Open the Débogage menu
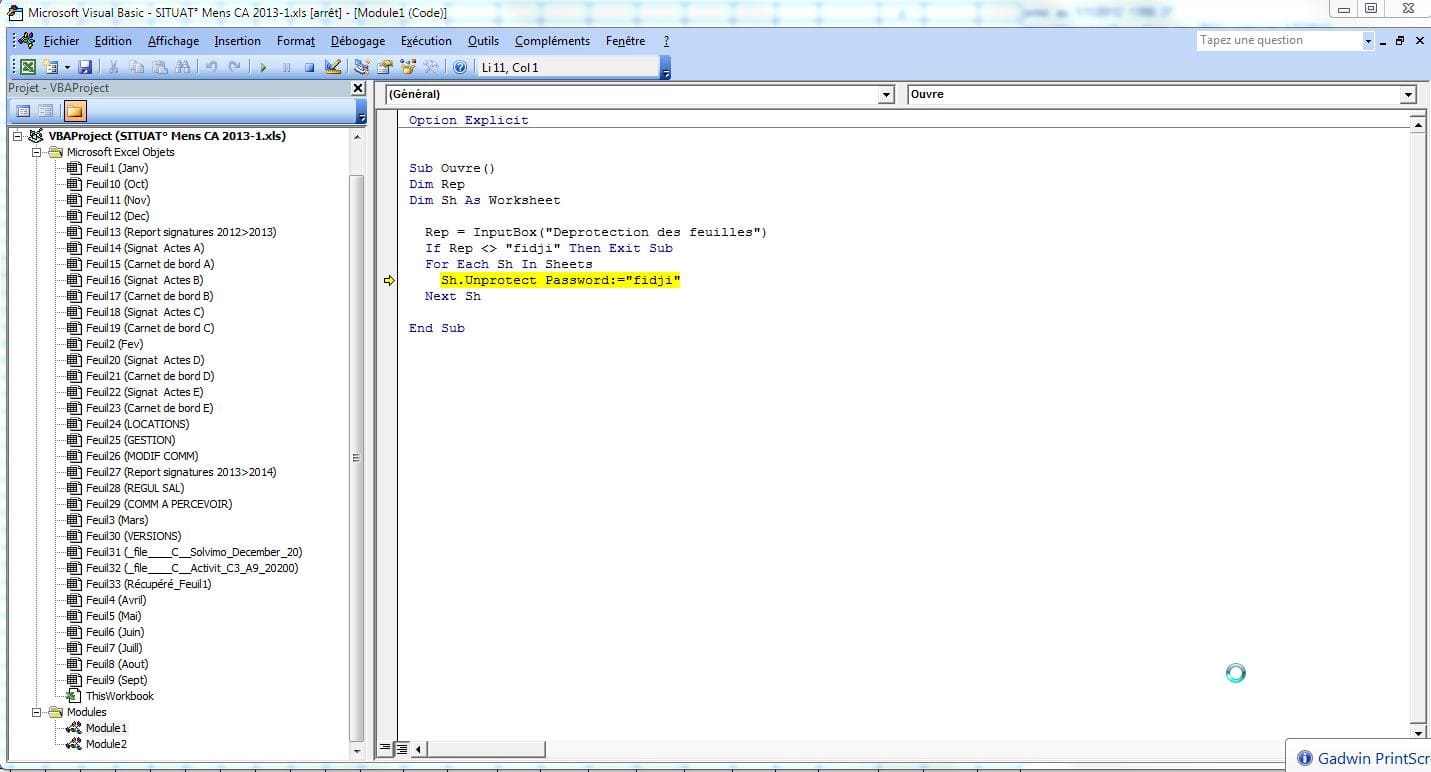This screenshot has width=1431, height=772. pyautogui.click(x=357, y=41)
